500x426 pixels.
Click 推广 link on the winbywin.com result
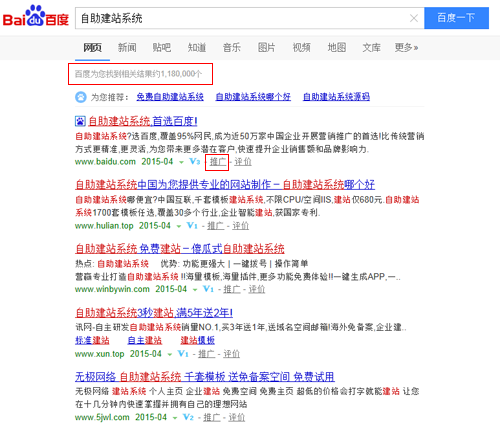(232, 289)
